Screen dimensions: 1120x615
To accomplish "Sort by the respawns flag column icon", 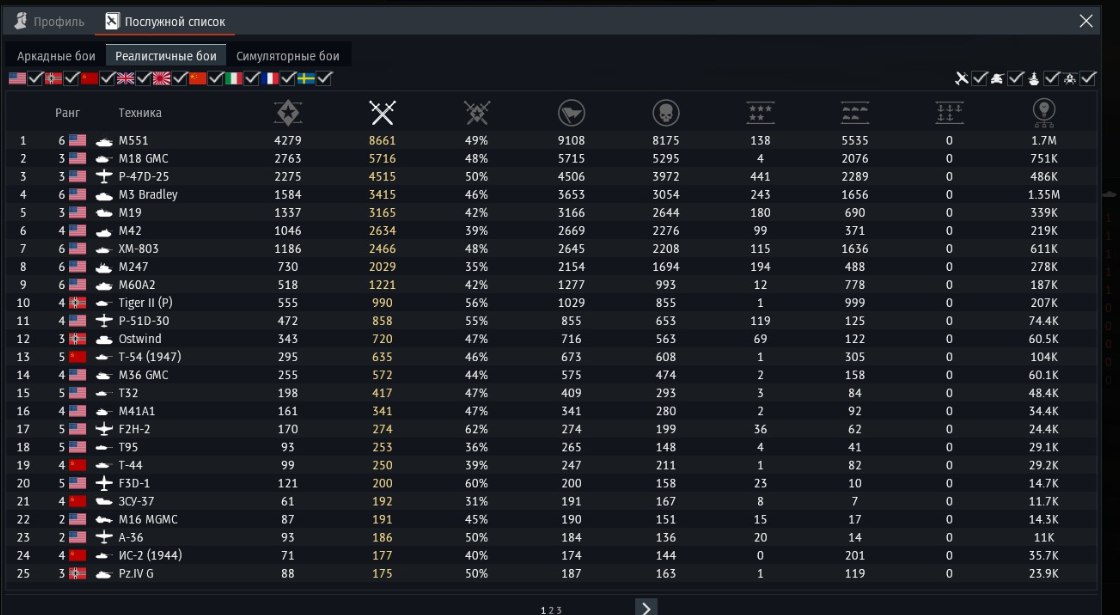I will 571,112.
